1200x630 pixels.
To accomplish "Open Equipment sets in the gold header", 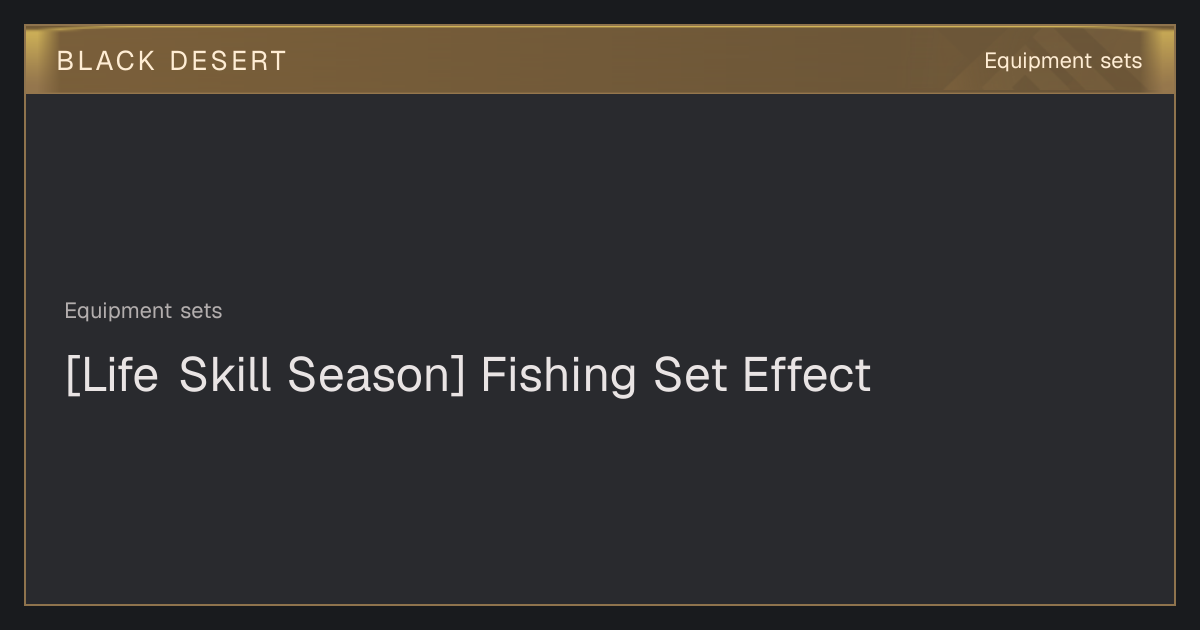I will click(1062, 61).
